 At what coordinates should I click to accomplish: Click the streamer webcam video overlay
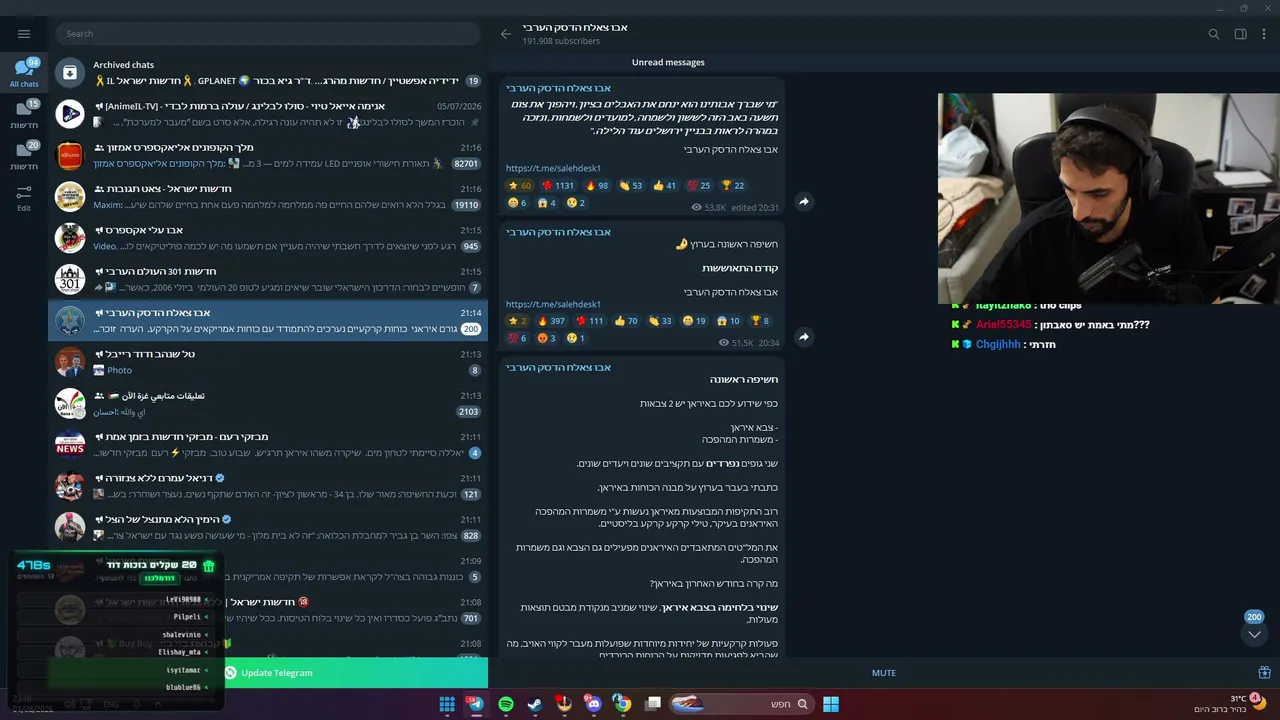click(1109, 198)
